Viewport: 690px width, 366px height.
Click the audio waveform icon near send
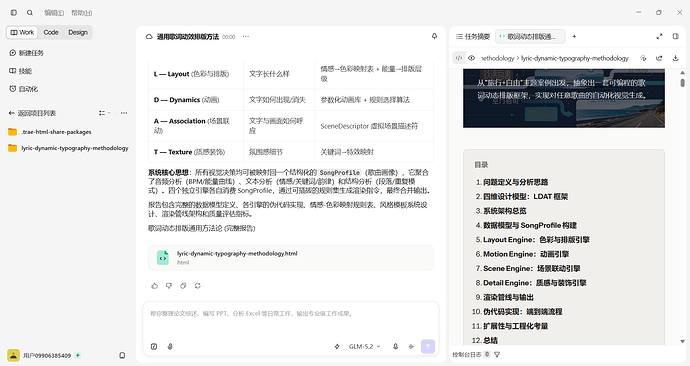click(411, 347)
